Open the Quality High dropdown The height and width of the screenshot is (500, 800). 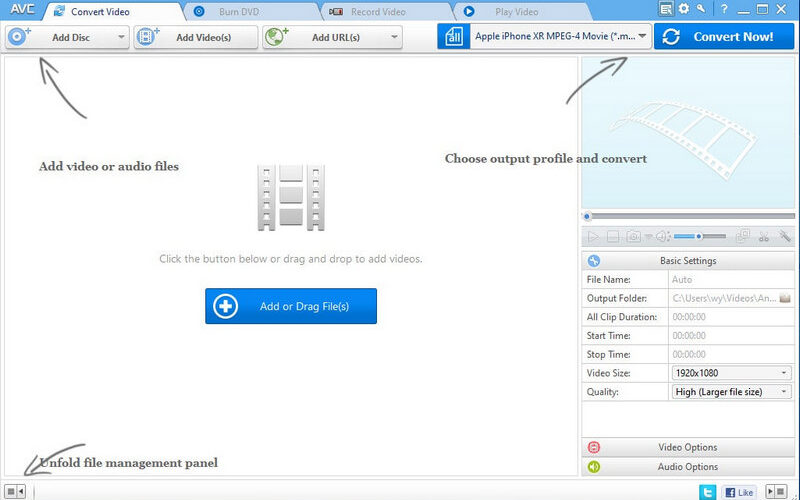pyautogui.click(x=732, y=392)
